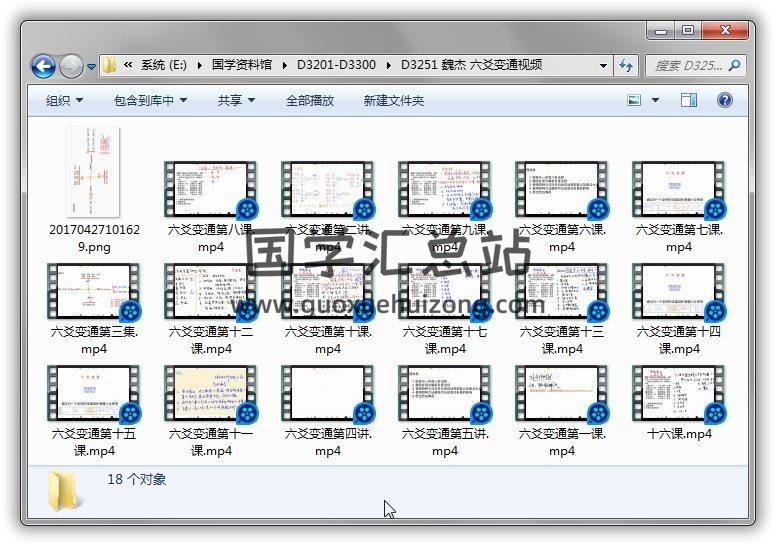Jump to D3201-D3300 breadcrumb folder
The height and width of the screenshot is (546, 776).
pos(336,65)
